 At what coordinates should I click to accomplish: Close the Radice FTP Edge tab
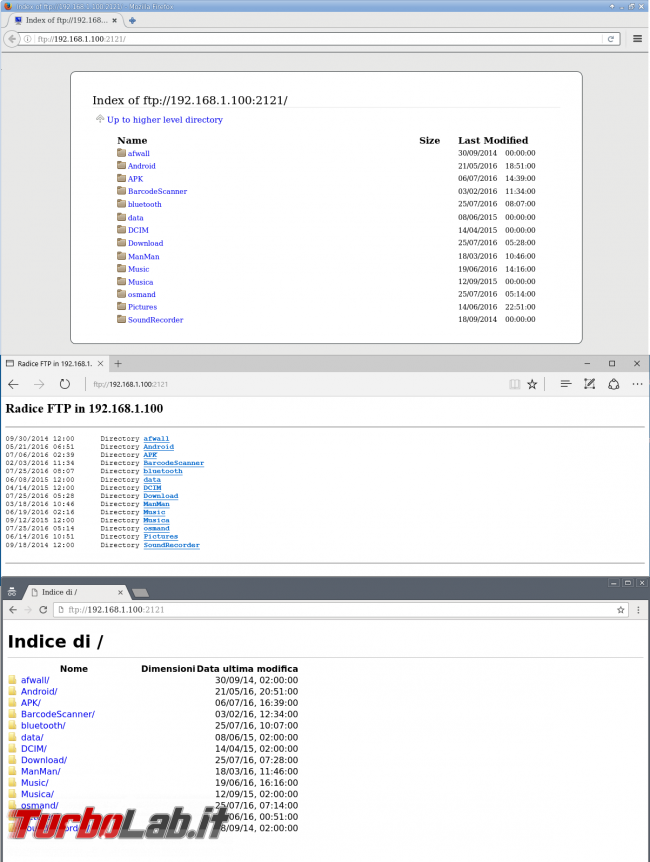point(100,363)
